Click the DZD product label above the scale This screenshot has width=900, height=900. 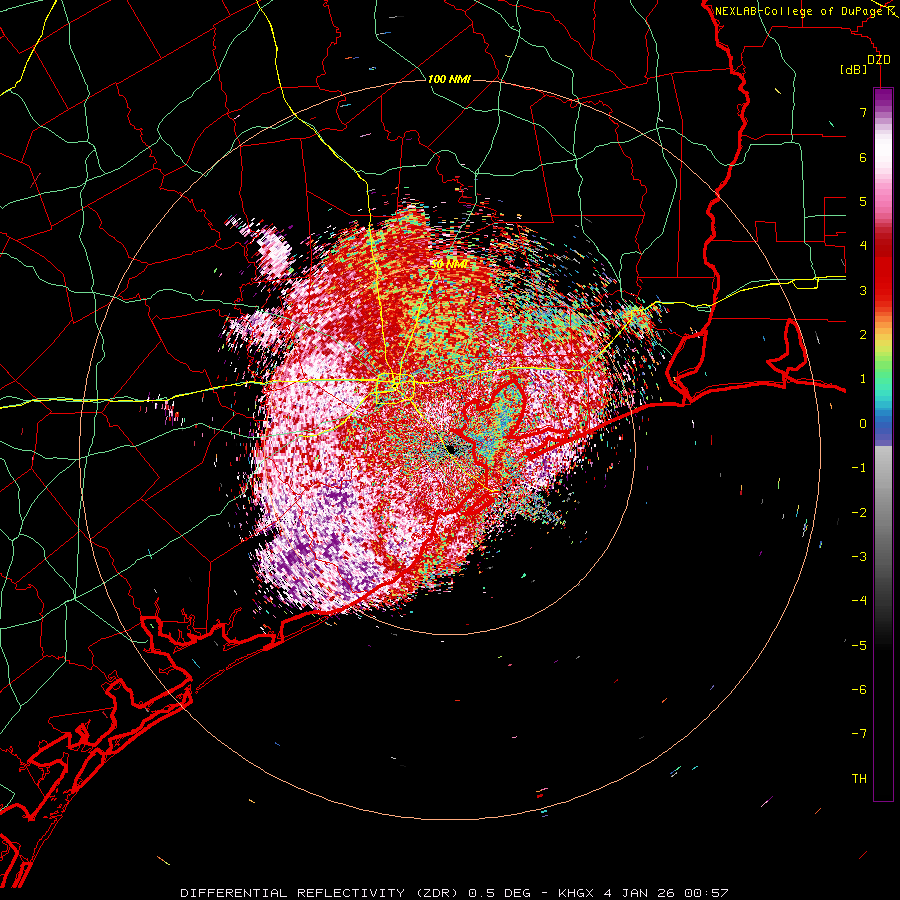click(x=879, y=60)
